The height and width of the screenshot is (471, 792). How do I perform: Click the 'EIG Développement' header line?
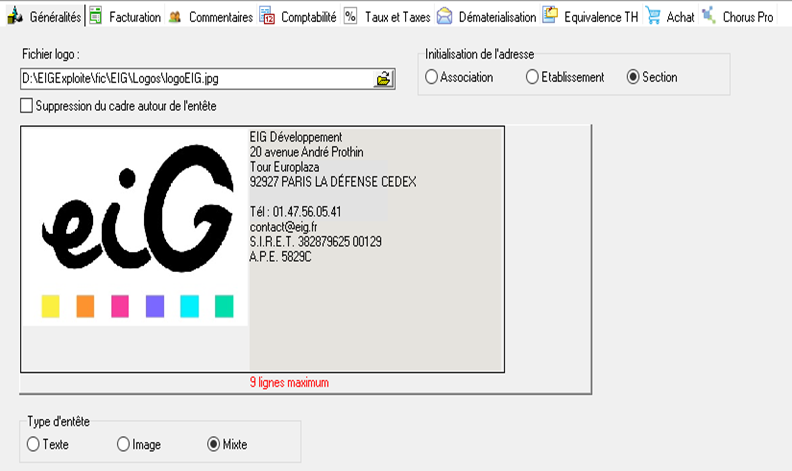(x=295, y=137)
